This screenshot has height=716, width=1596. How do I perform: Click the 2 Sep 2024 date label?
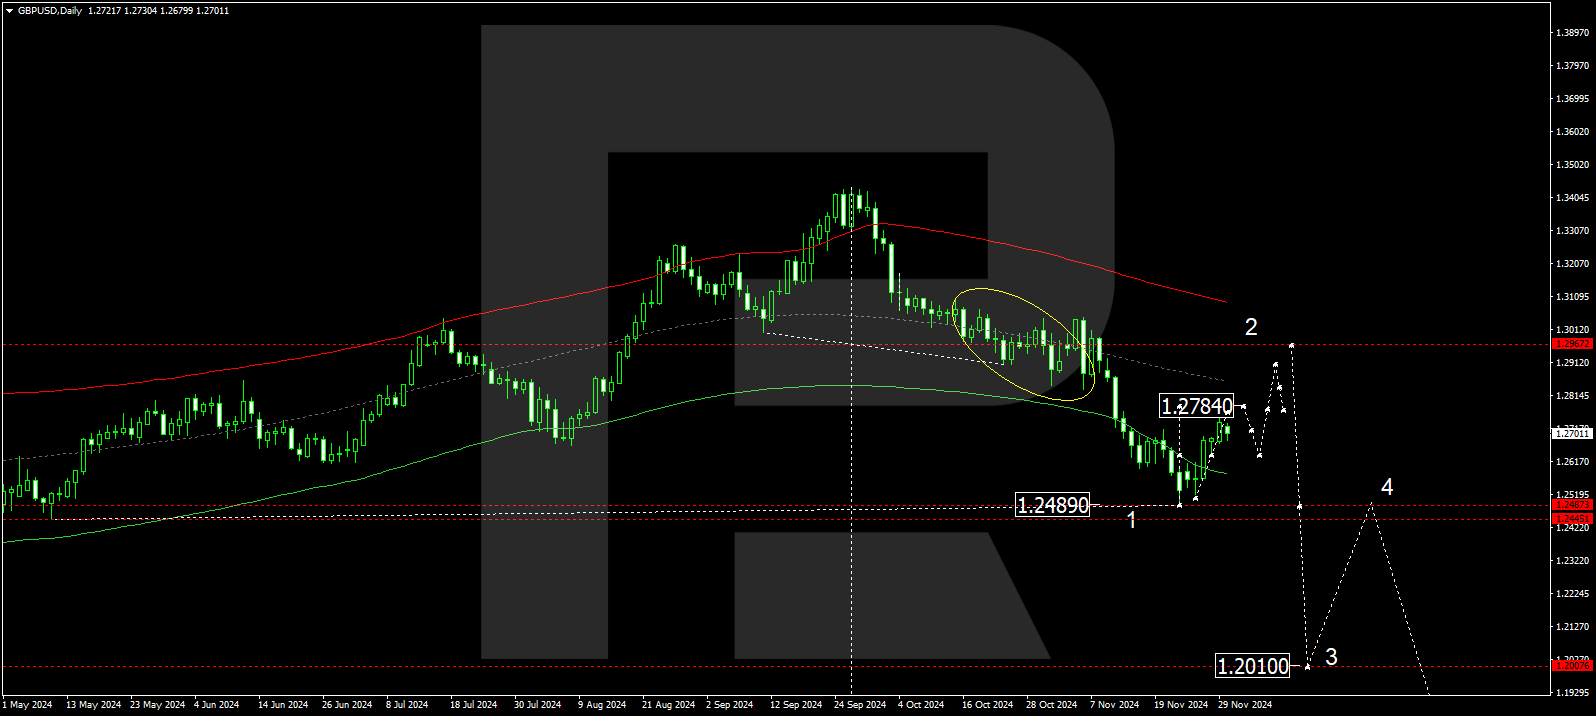[729, 705]
